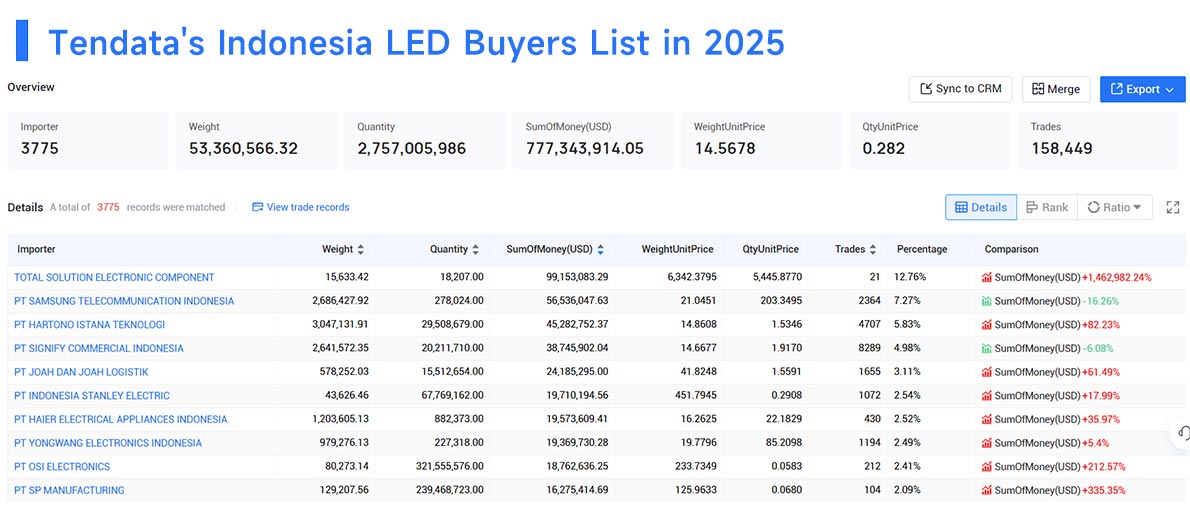Viewport: 1190px width, 513px height.
Task: Open PT SP MANUFACTURING importer
Action: [69, 489]
